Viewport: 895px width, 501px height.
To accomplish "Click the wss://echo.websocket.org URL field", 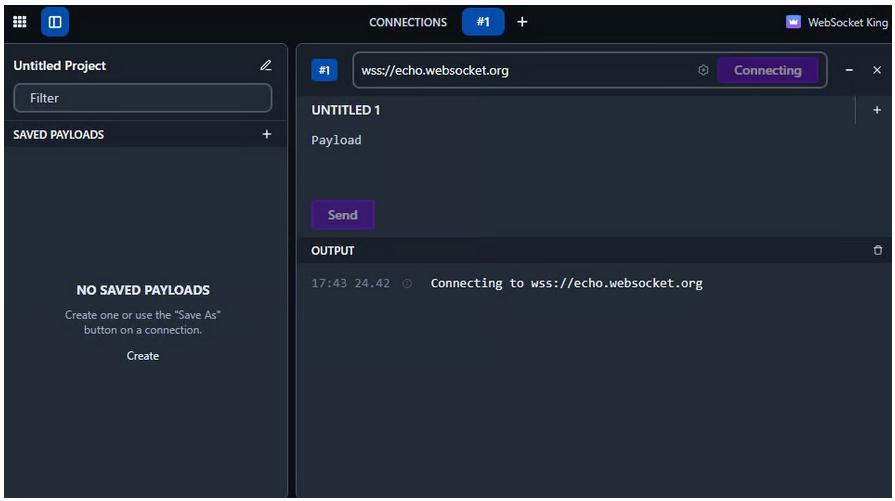I will tap(520, 71).
